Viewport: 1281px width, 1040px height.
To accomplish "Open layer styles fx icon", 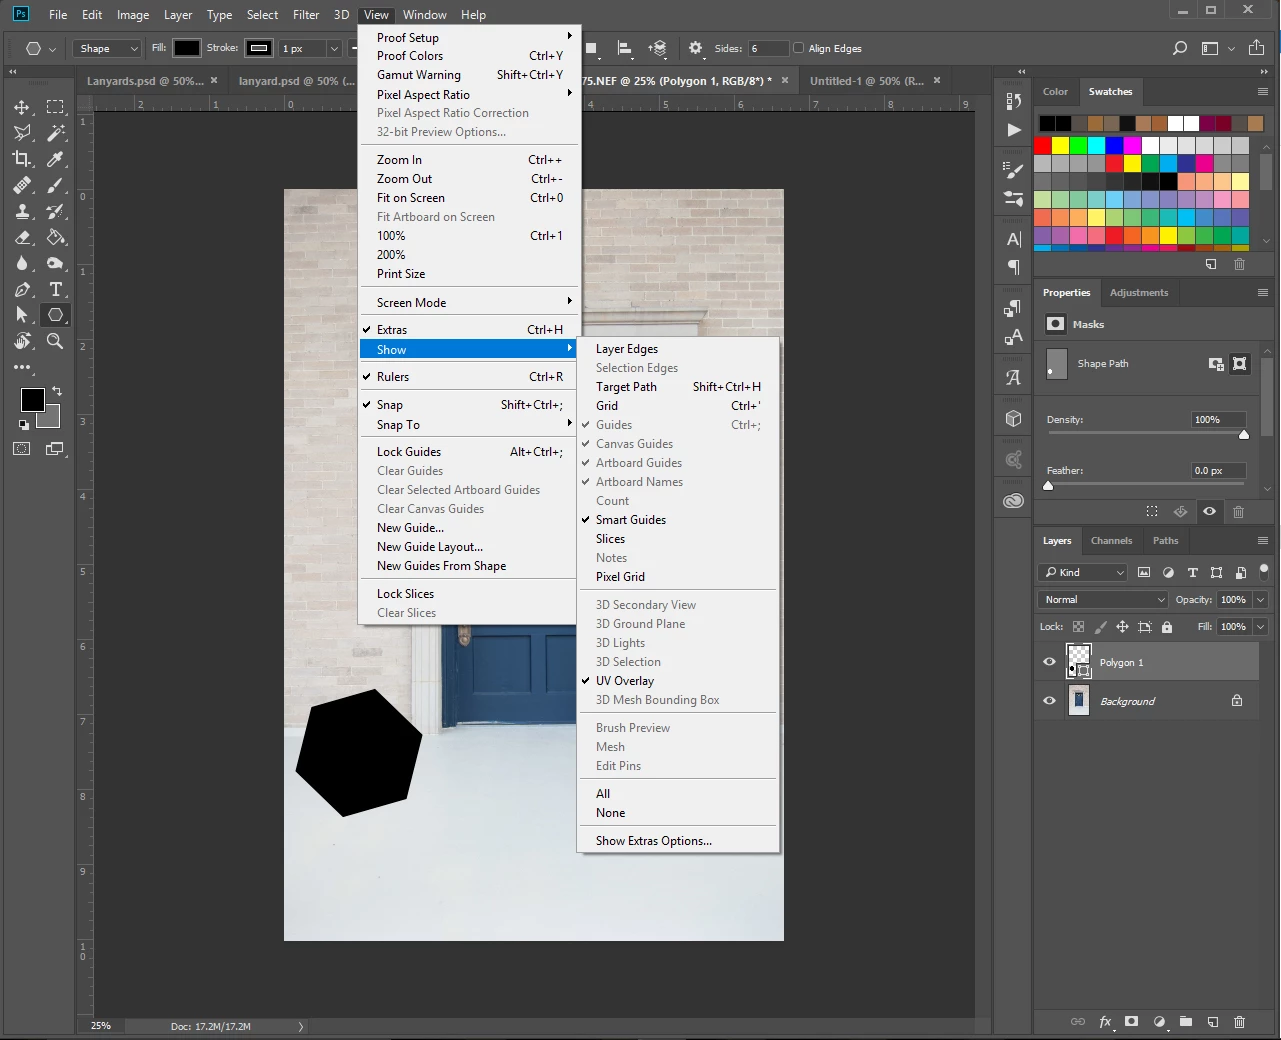I will [1105, 1022].
